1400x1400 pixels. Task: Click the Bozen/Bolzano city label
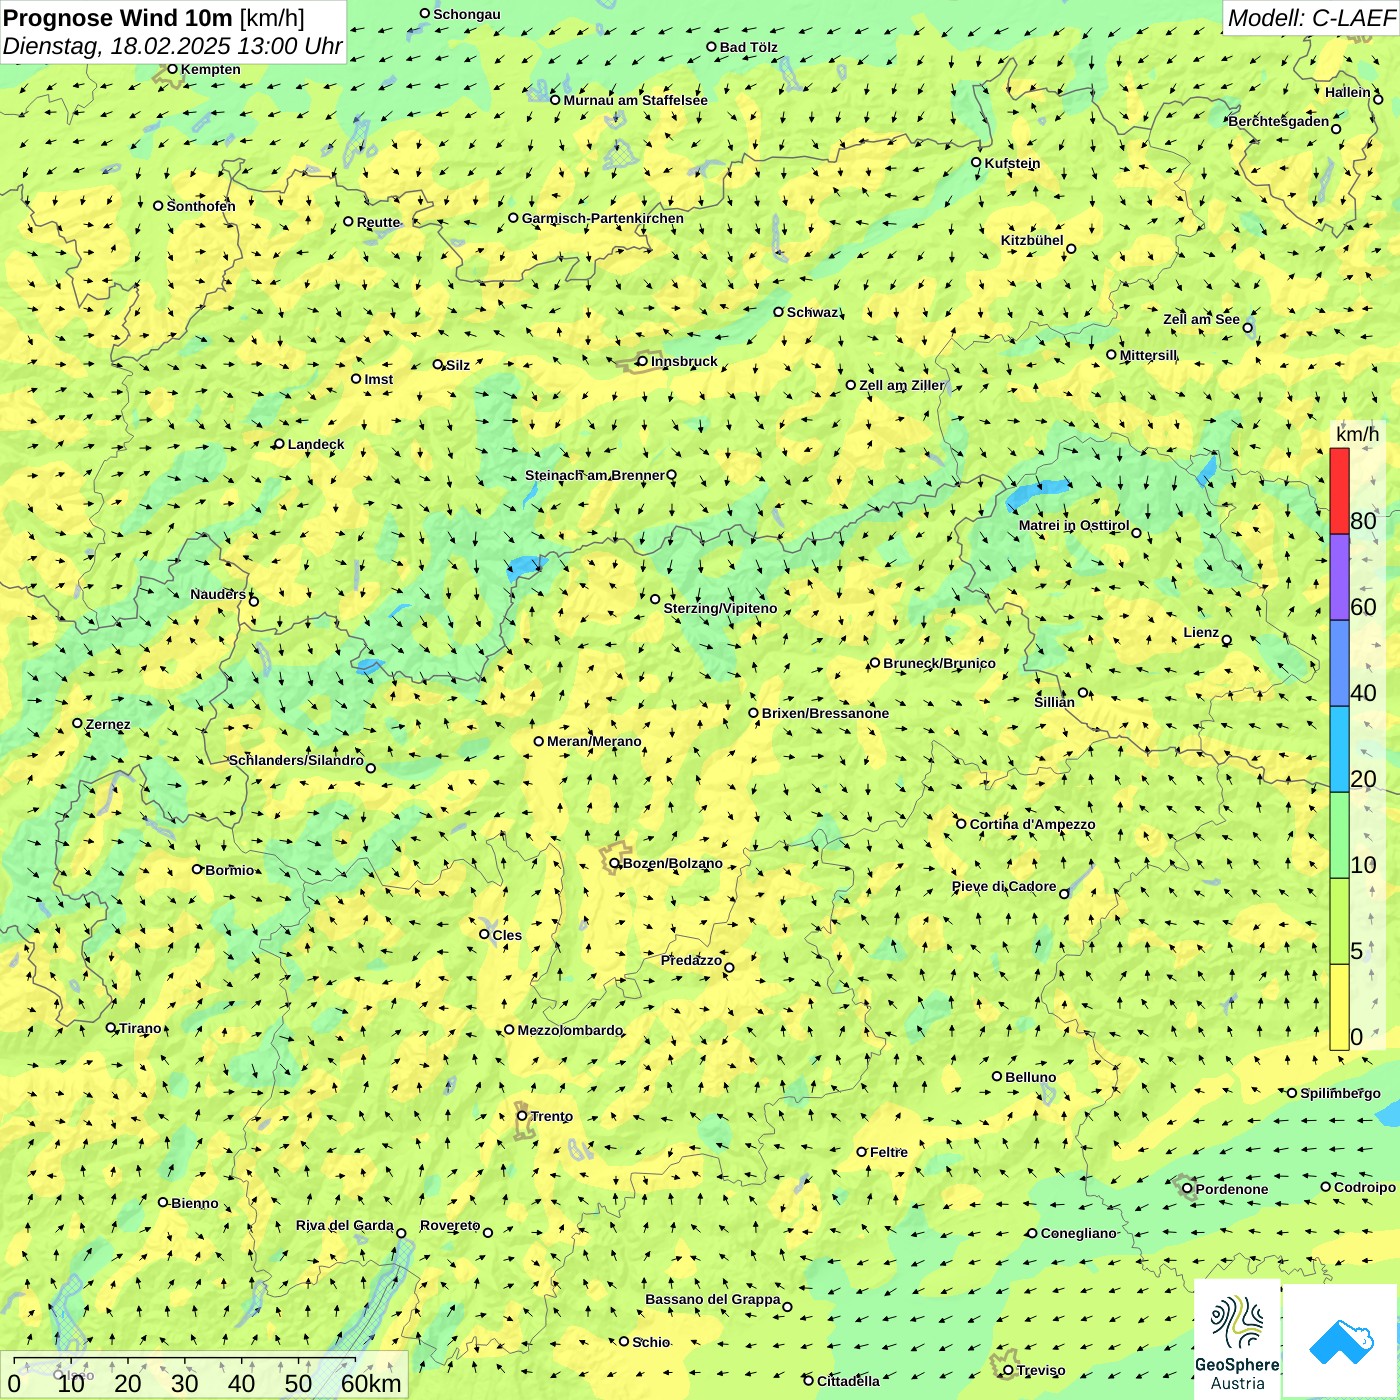[672, 863]
